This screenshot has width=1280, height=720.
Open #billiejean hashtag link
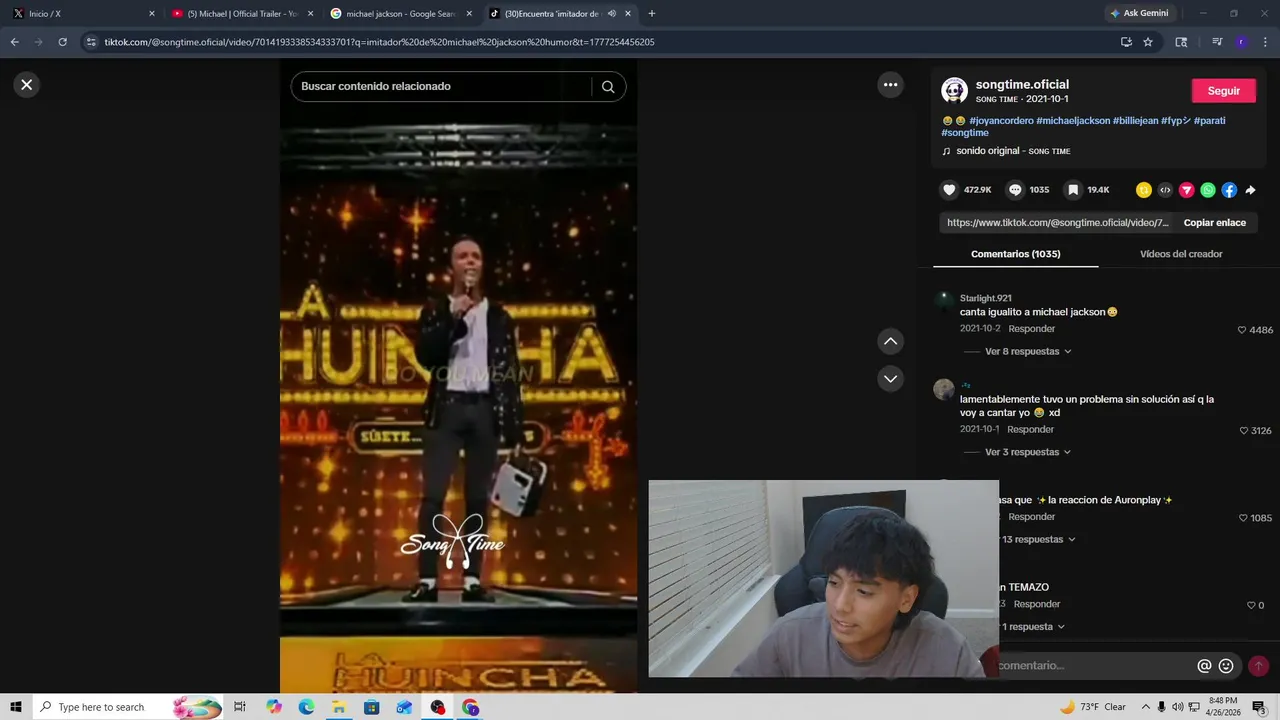point(1135,121)
